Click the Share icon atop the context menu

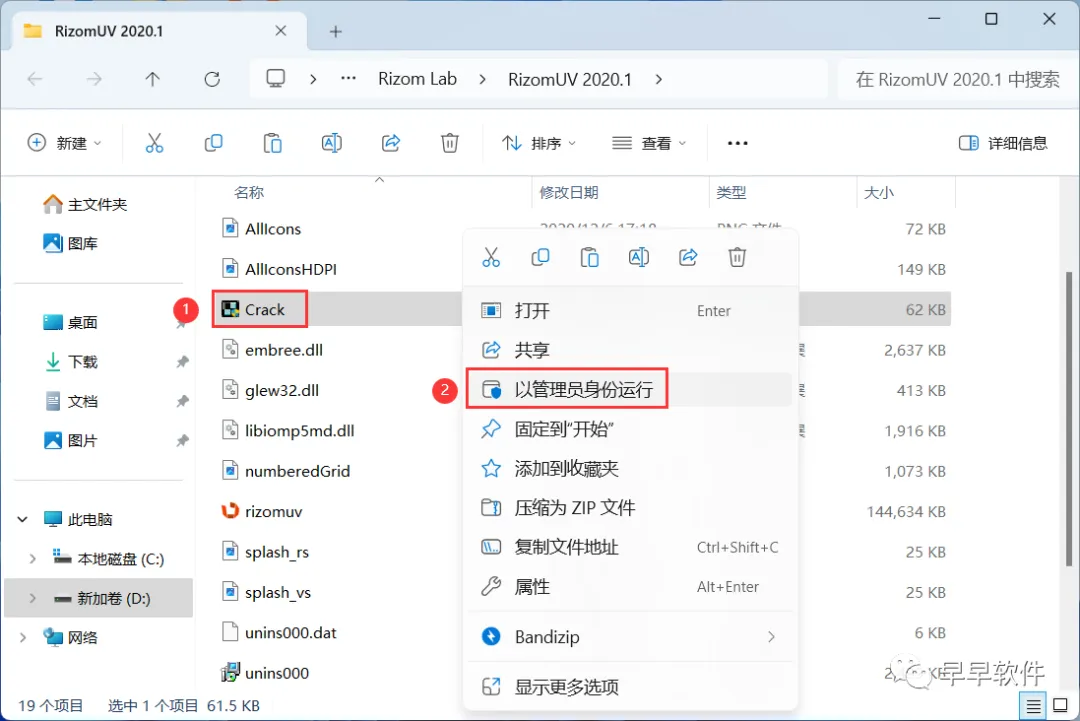coord(688,258)
